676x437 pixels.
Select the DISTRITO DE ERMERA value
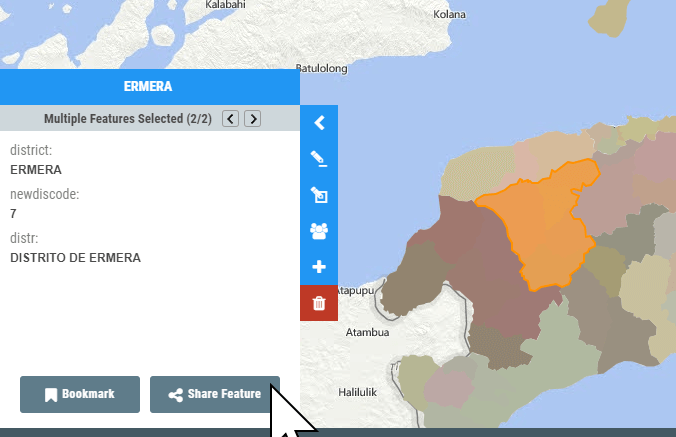75,258
